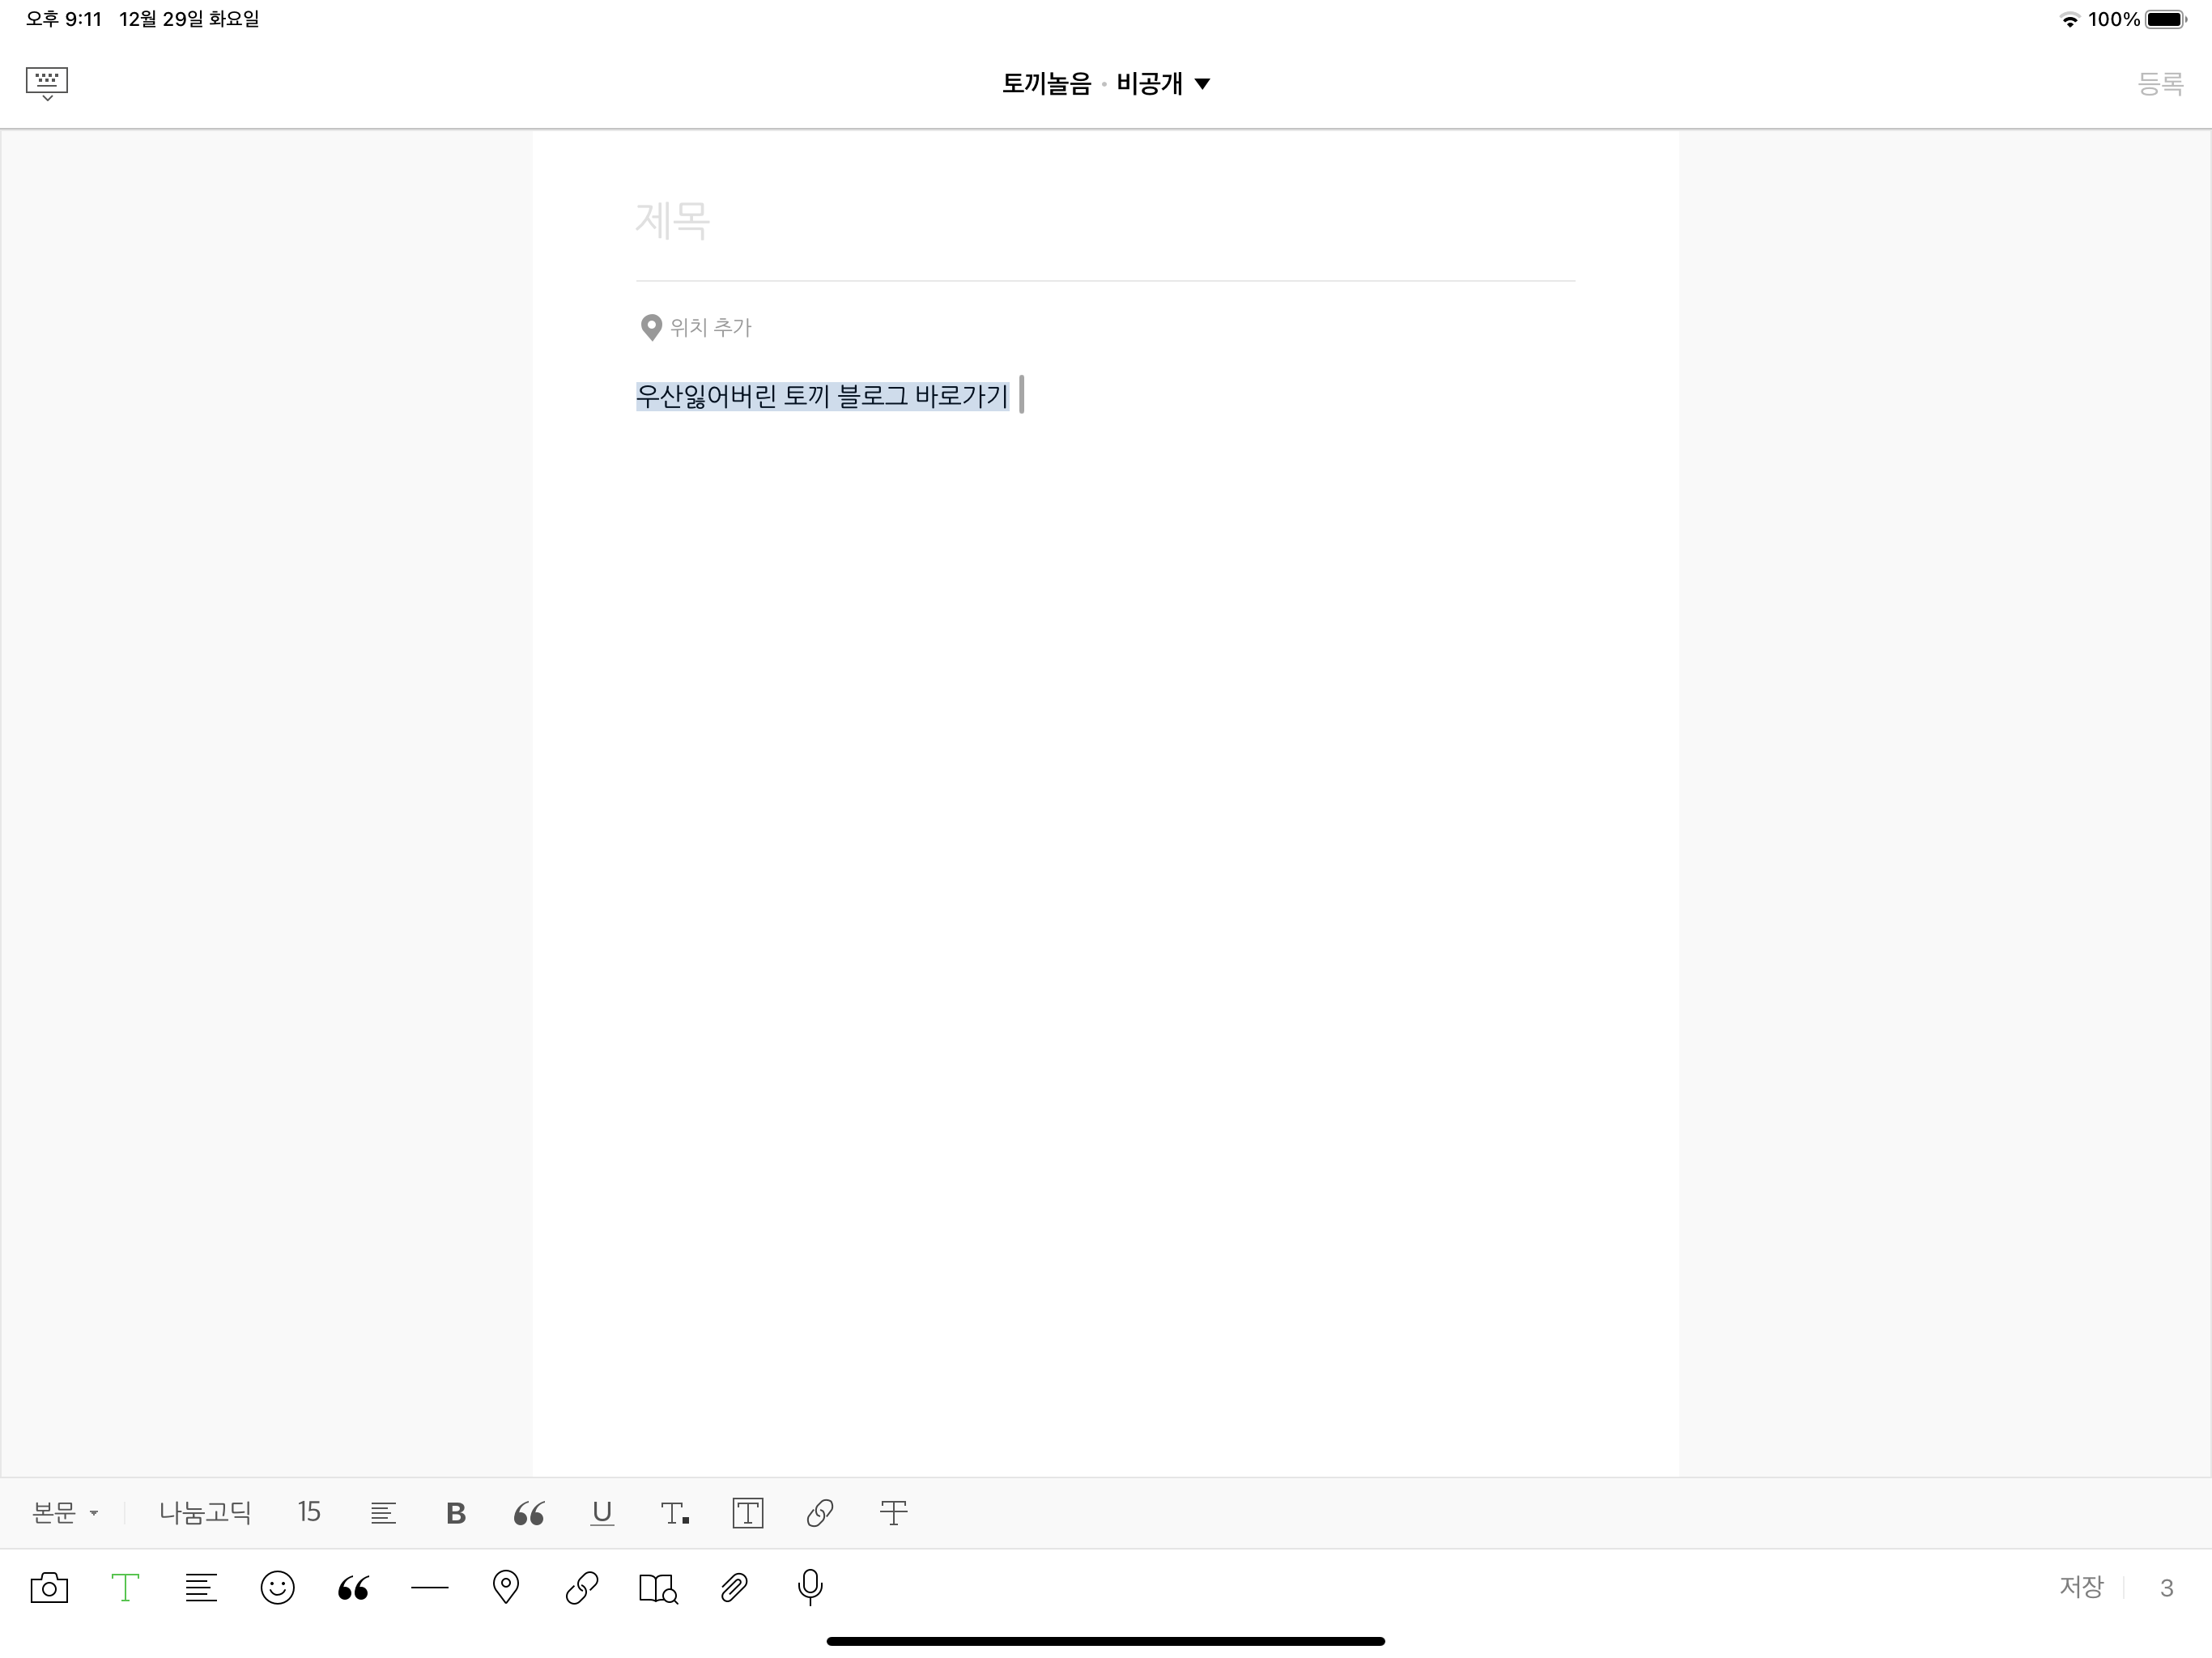This screenshot has height=1658, width=2212.
Task: Open the book search material tool
Action: 658,1588
